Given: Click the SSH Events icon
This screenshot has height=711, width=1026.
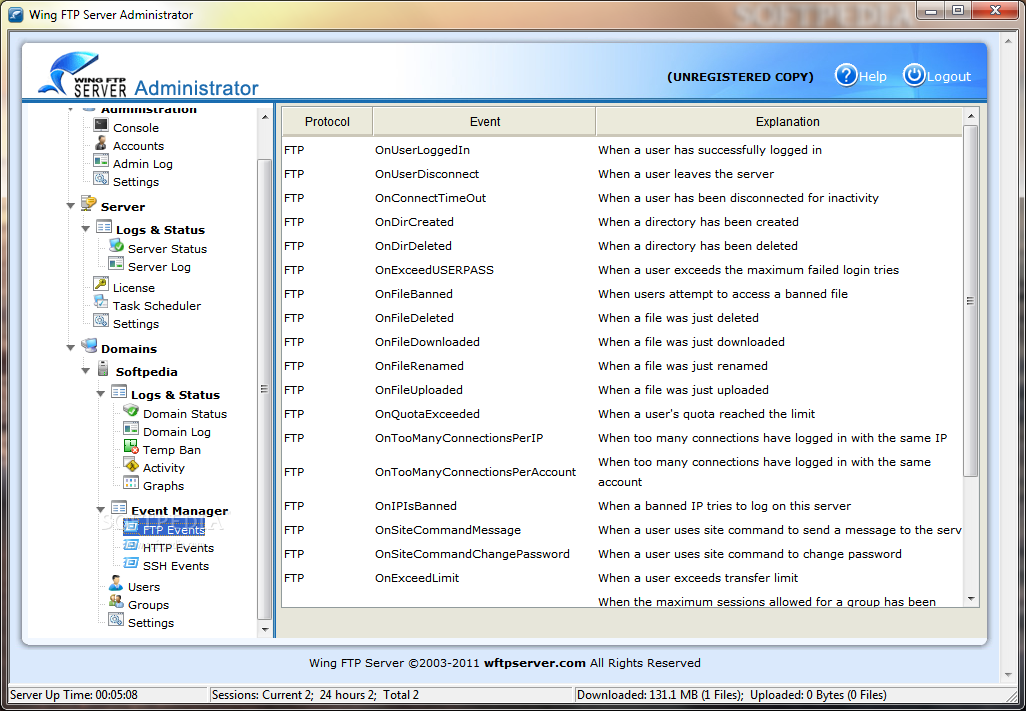Looking at the screenshot, I should [x=131, y=563].
